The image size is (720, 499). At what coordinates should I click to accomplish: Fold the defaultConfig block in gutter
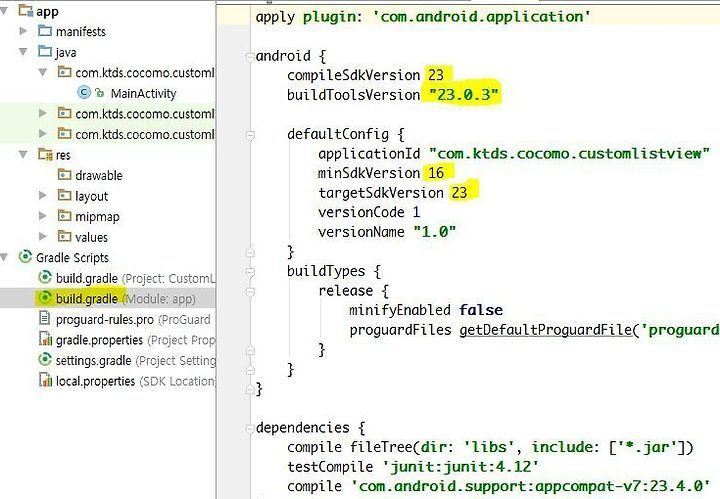[x=250, y=135]
